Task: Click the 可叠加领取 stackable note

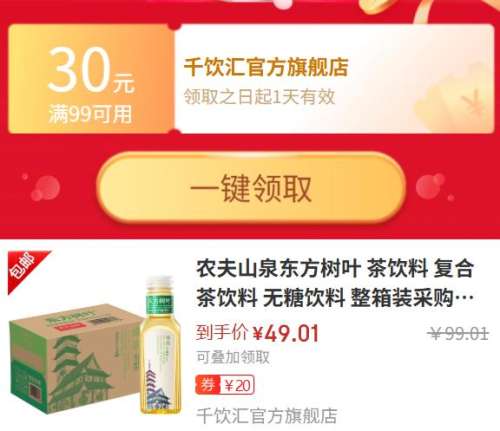Action: 233,357
